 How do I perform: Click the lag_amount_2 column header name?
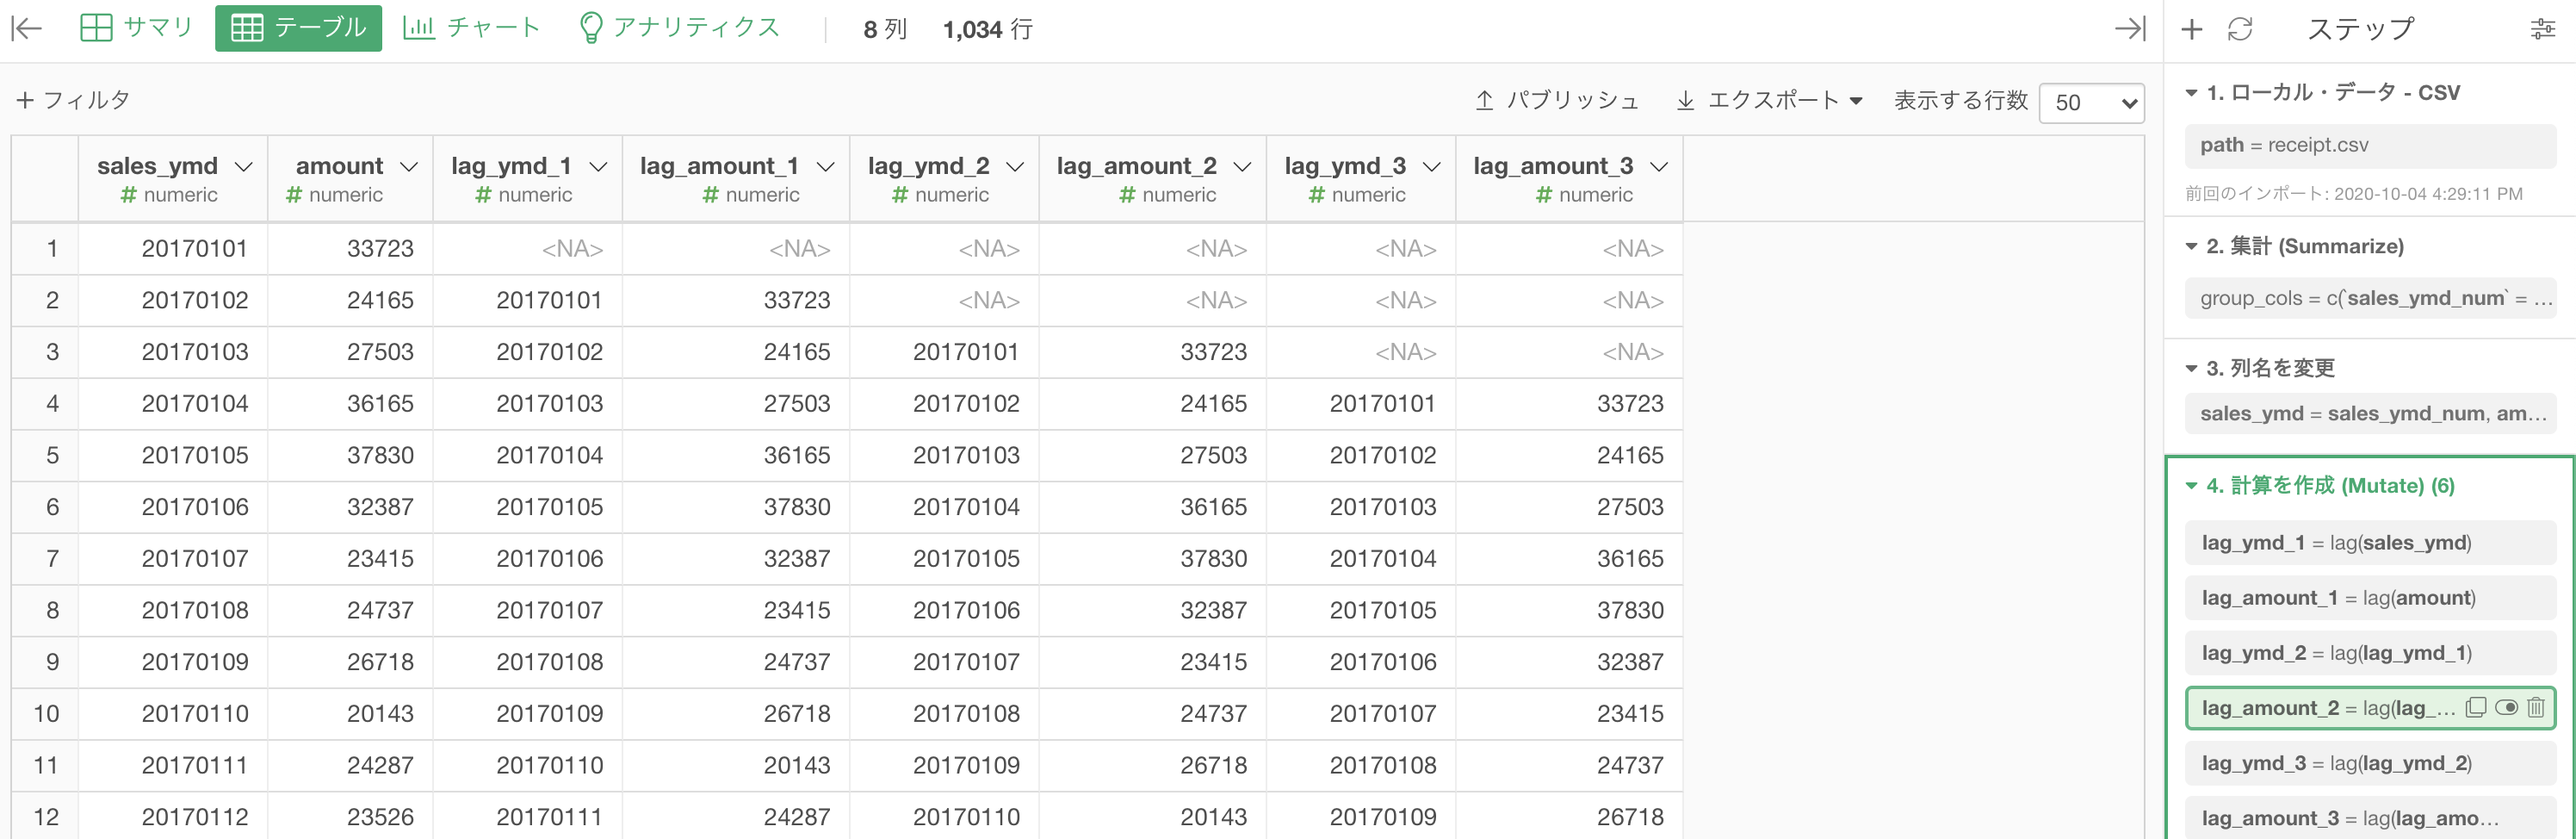1136,165
